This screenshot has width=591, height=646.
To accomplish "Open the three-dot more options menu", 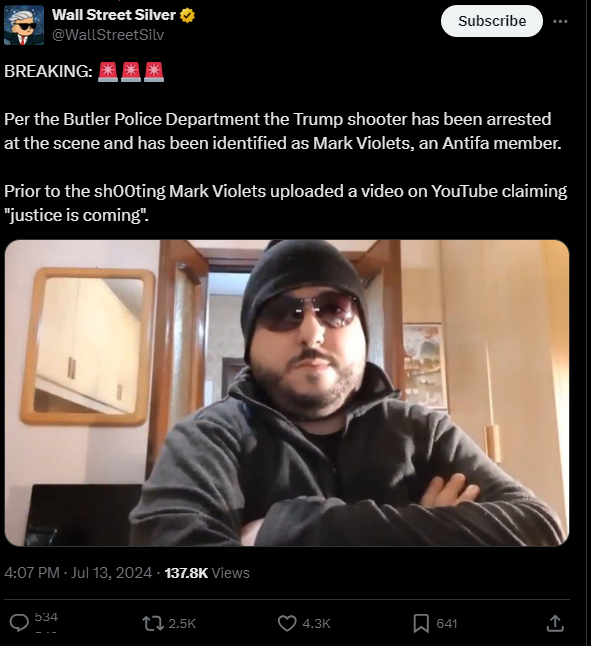I will click(560, 21).
